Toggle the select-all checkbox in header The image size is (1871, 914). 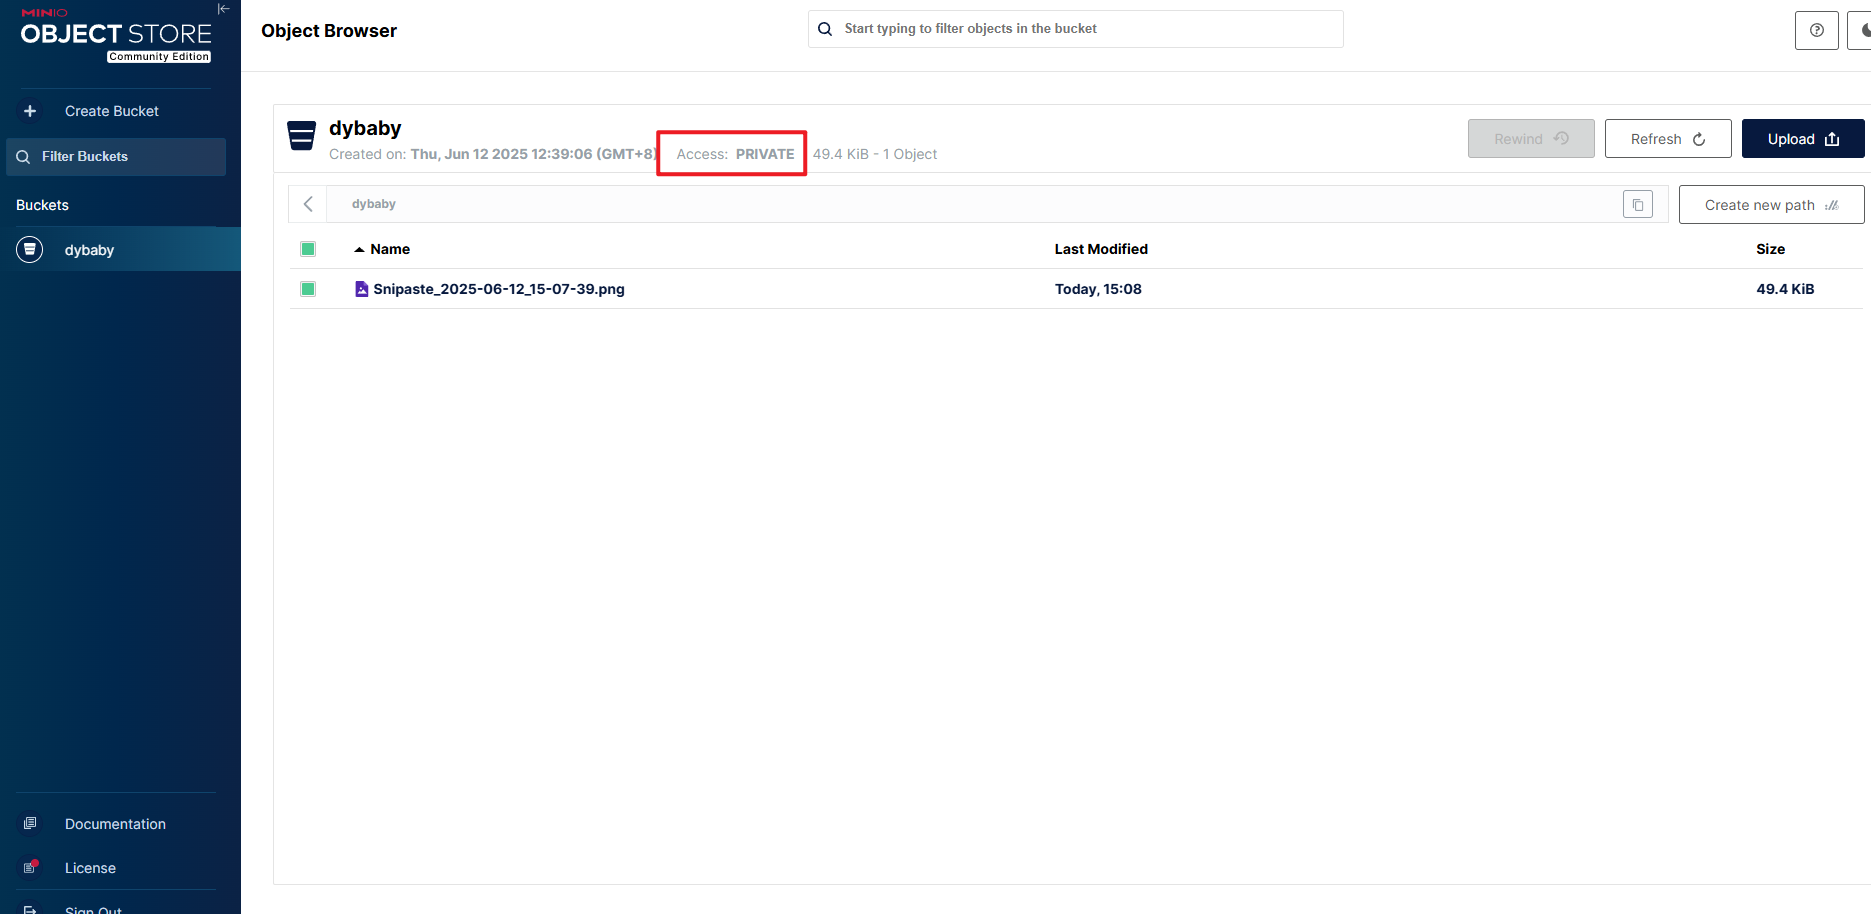click(308, 249)
